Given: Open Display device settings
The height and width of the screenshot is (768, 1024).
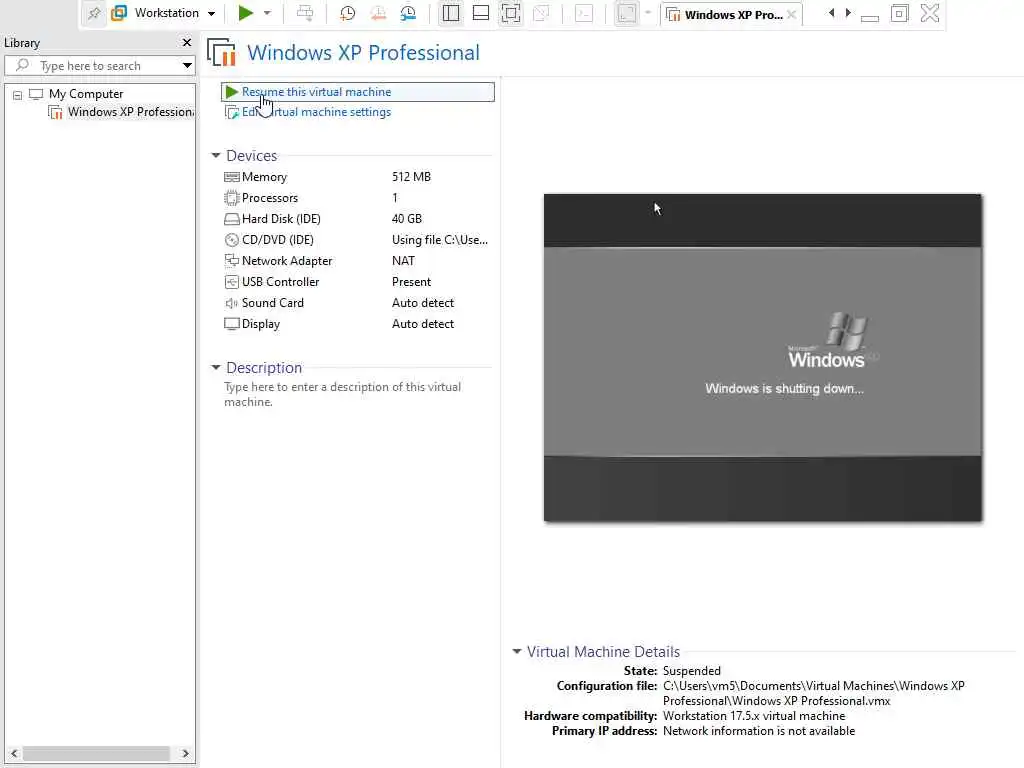Looking at the screenshot, I should coord(261,323).
